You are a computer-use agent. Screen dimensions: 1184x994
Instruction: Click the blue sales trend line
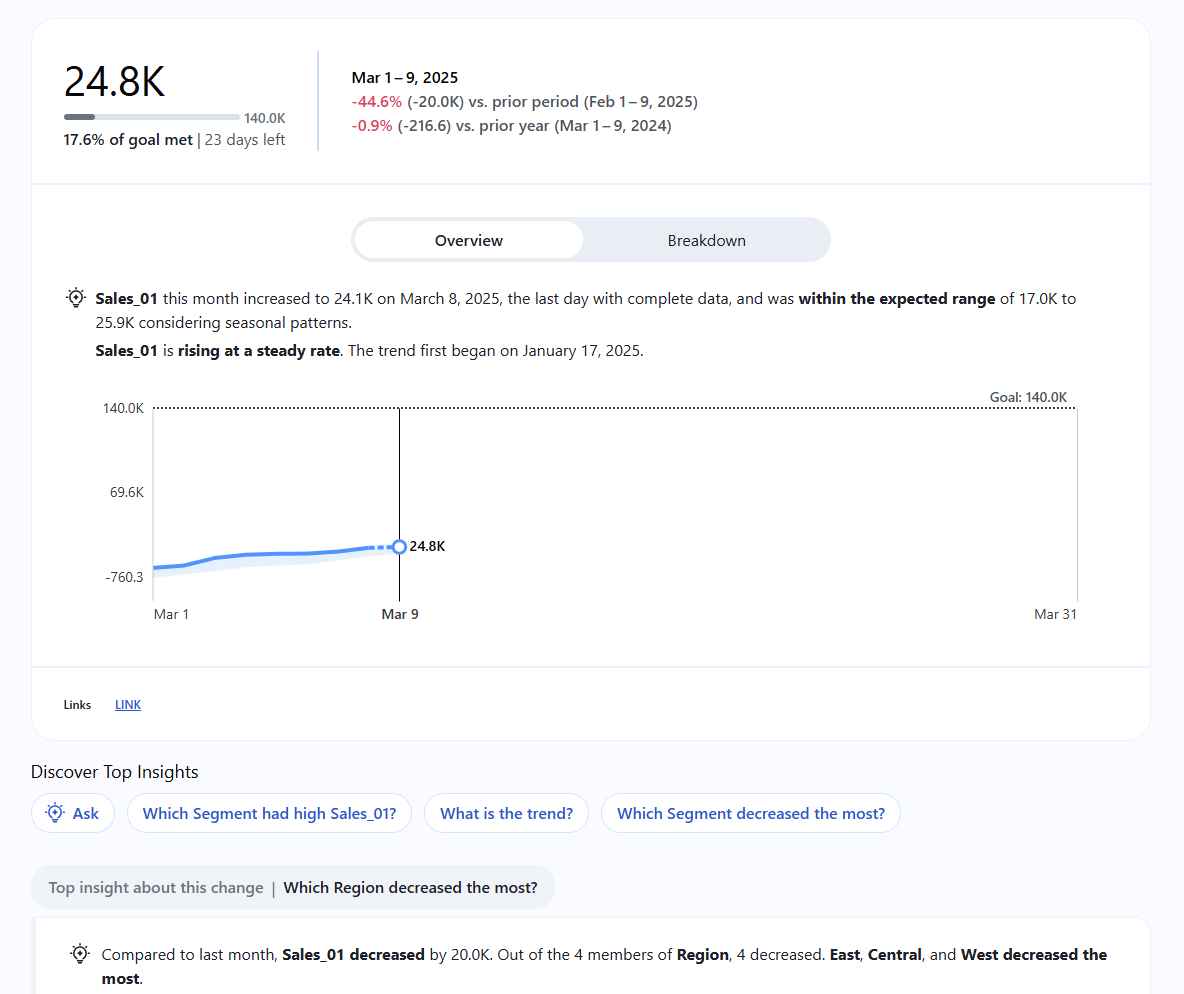point(276,554)
